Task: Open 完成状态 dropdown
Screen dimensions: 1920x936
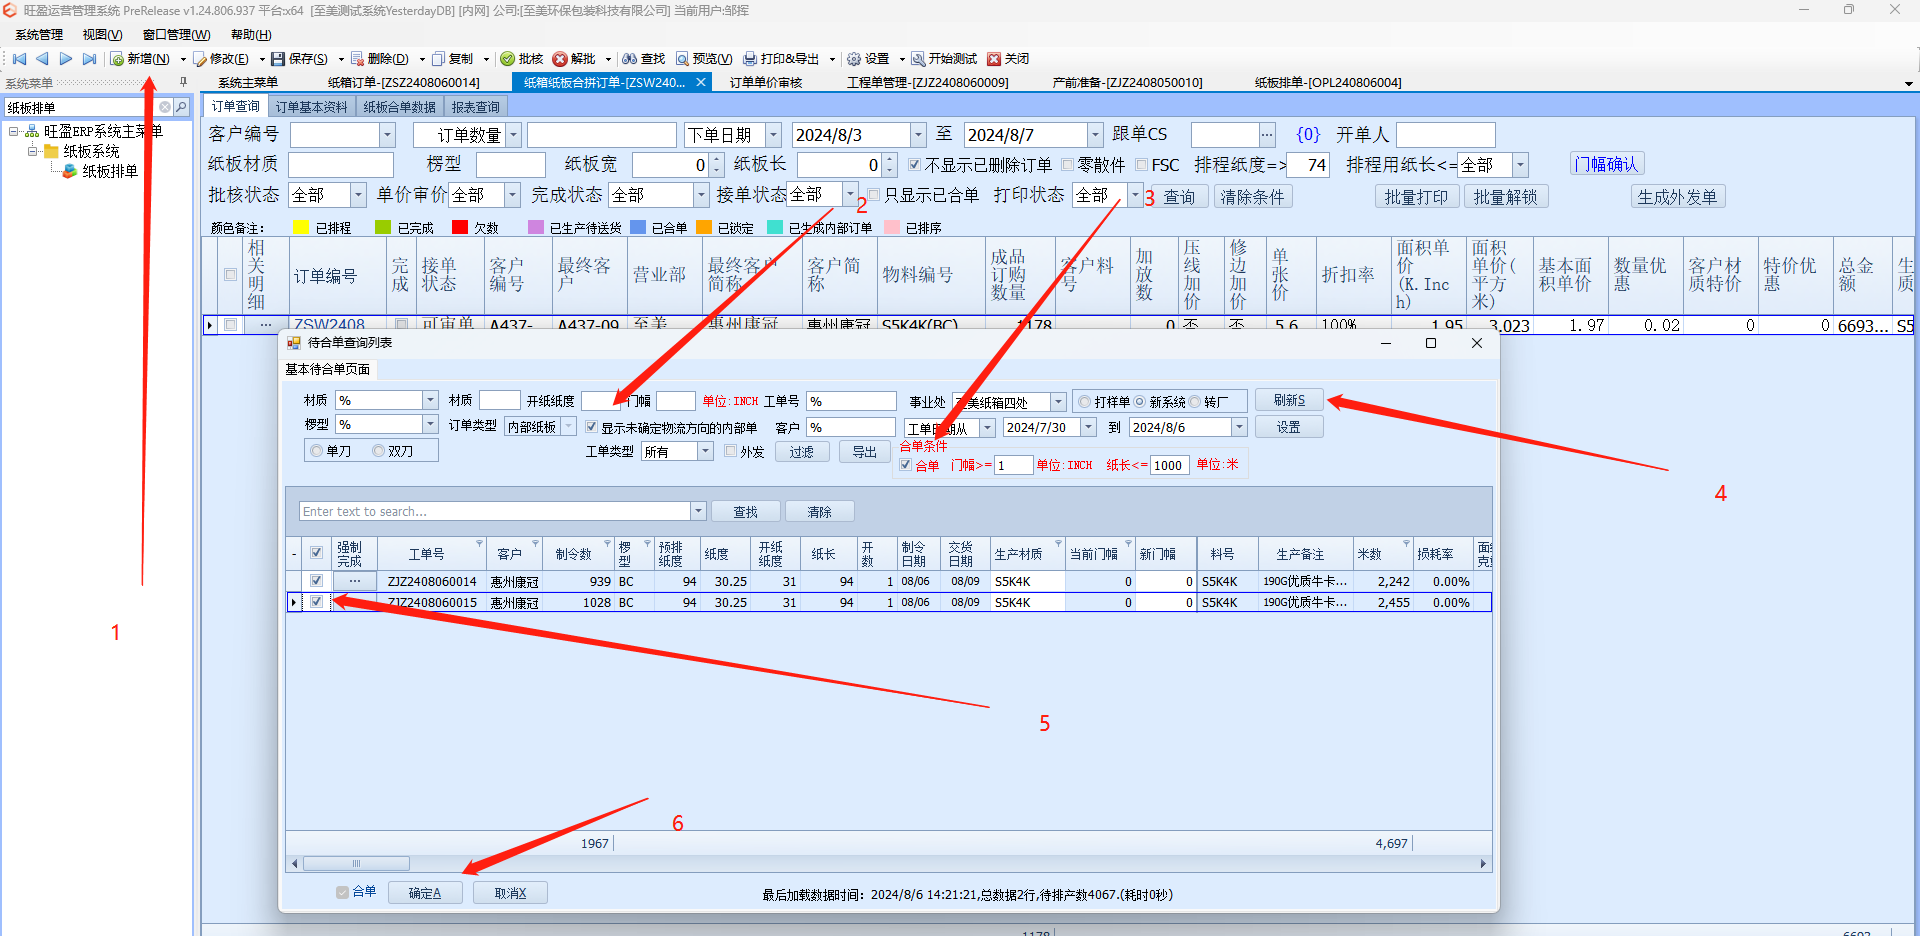Action: (701, 195)
